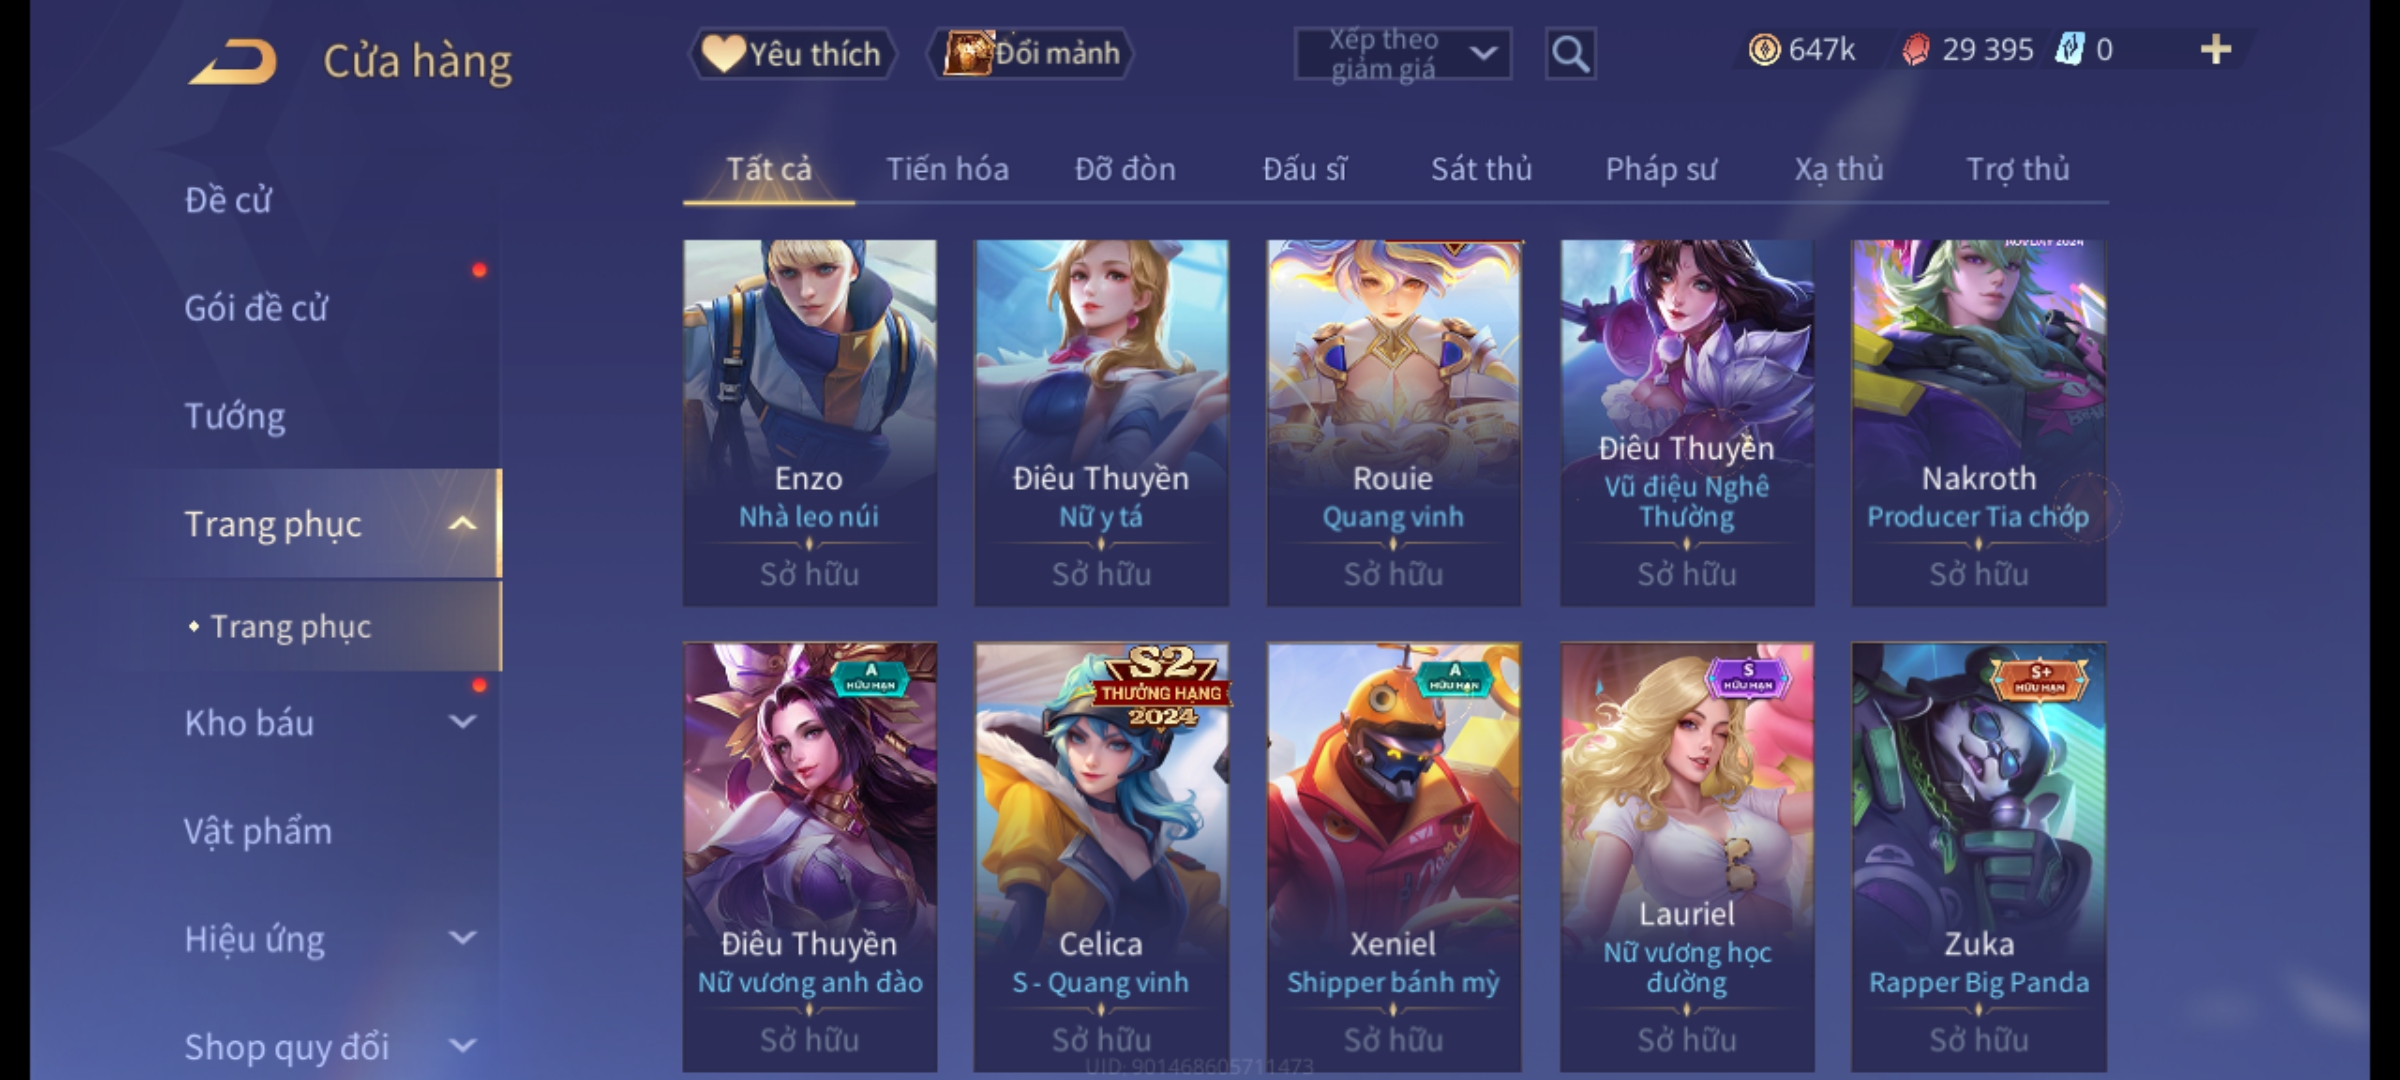Screen dimensions: 2400x1080
Task: Tap the back arrow beside Cửa hàng
Action: point(233,62)
